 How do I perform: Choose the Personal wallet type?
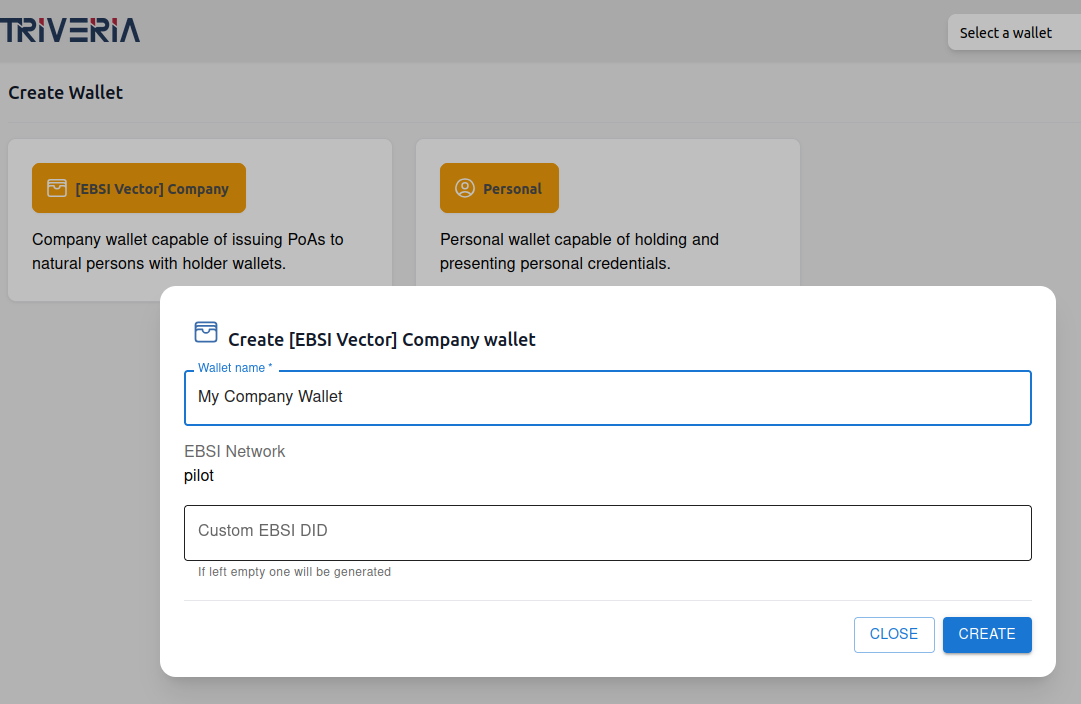[x=499, y=188]
